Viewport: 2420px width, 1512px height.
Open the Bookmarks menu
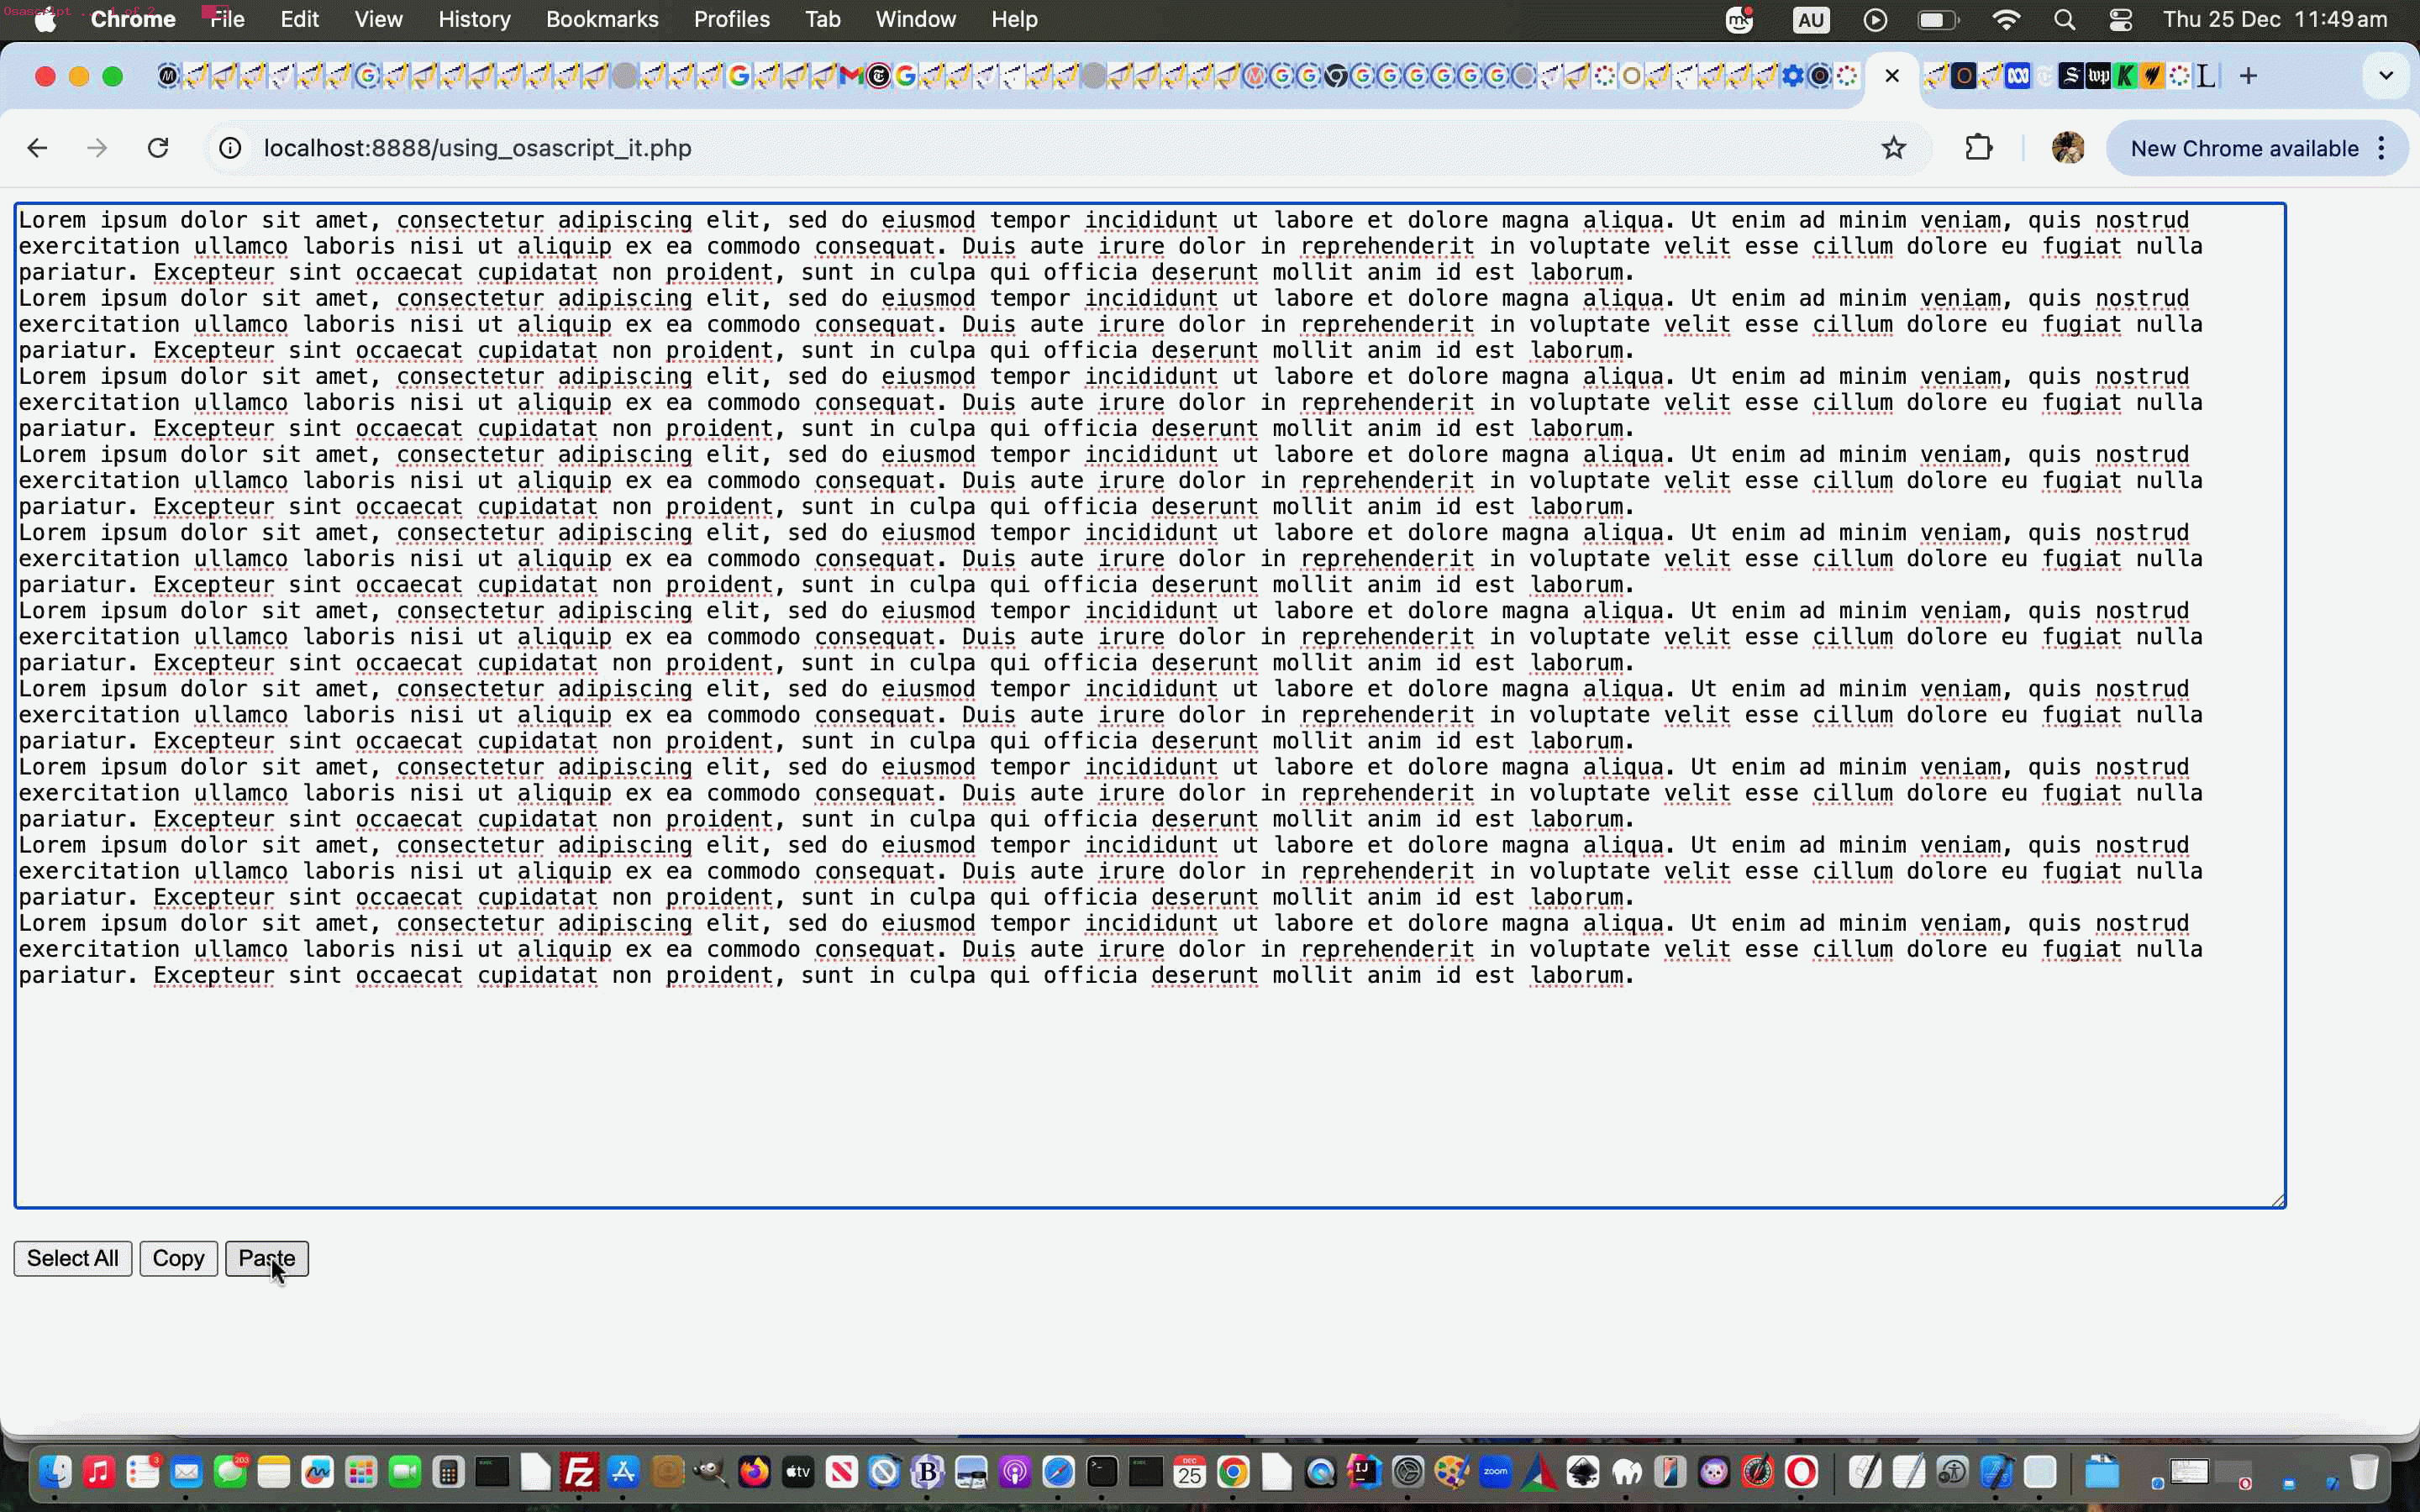click(x=602, y=20)
